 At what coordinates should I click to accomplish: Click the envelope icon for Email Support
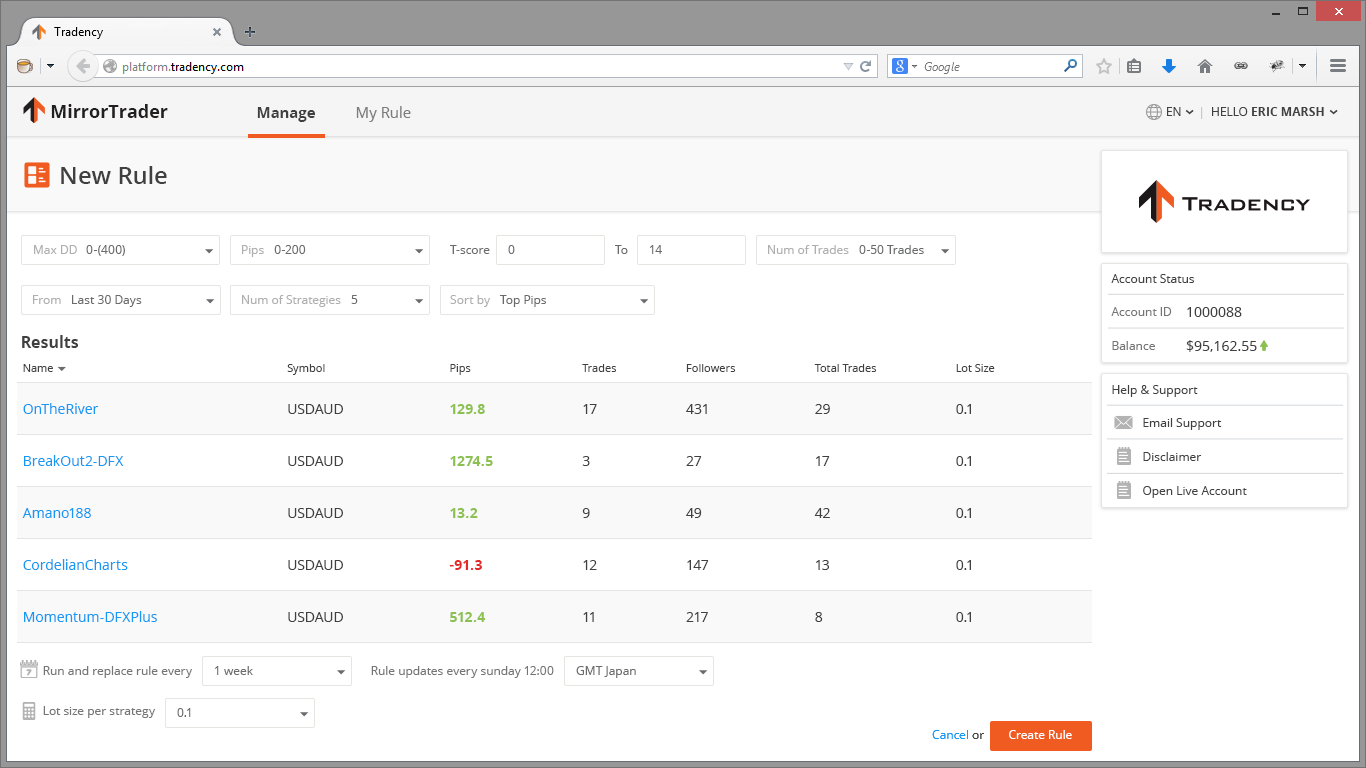click(1124, 423)
